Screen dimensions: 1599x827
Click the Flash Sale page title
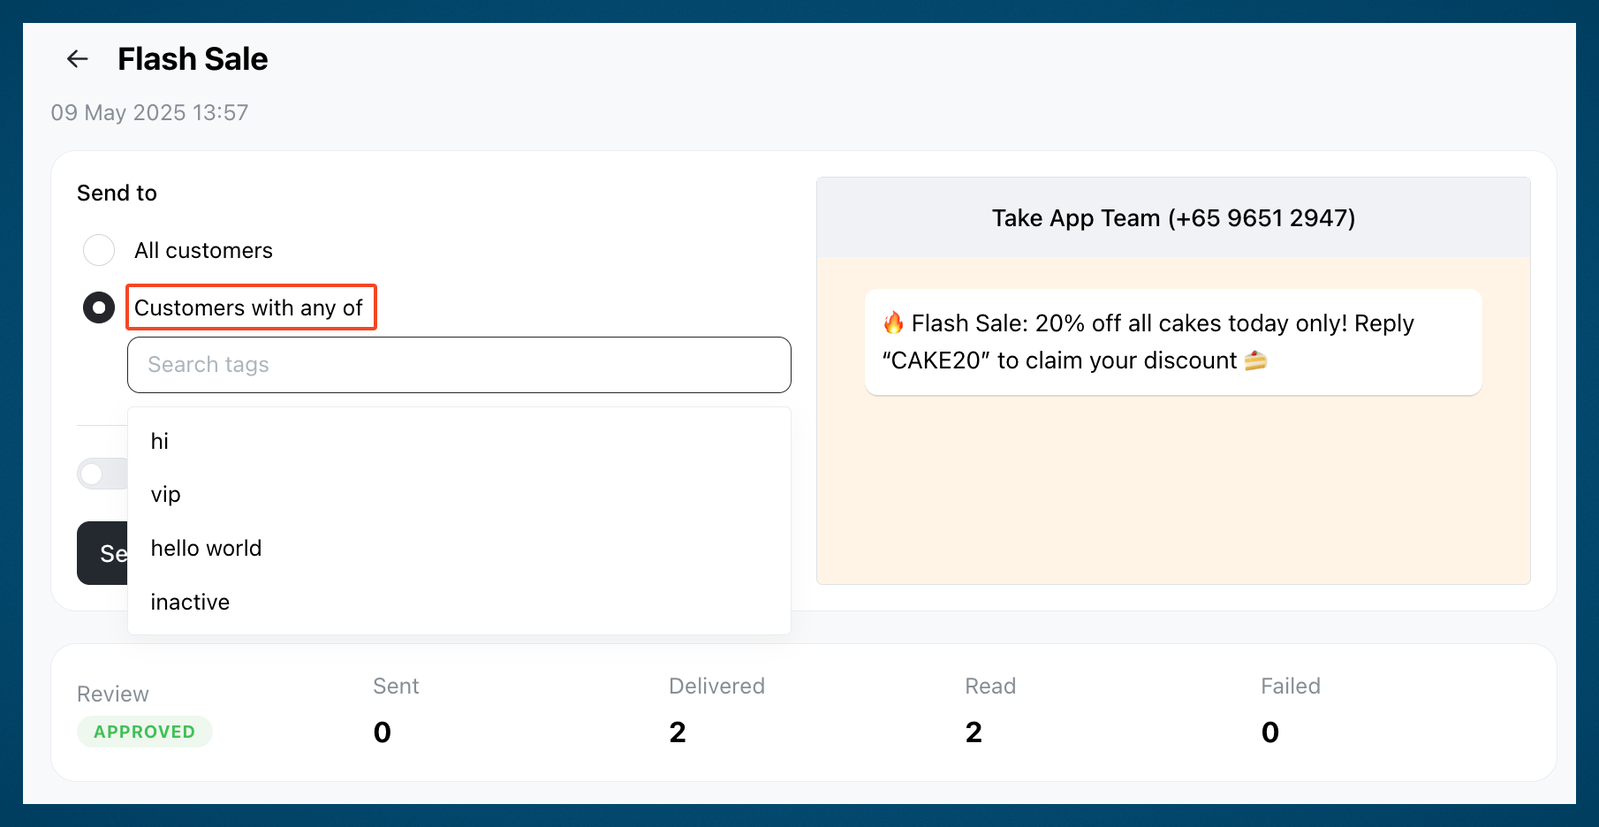point(193,59)
